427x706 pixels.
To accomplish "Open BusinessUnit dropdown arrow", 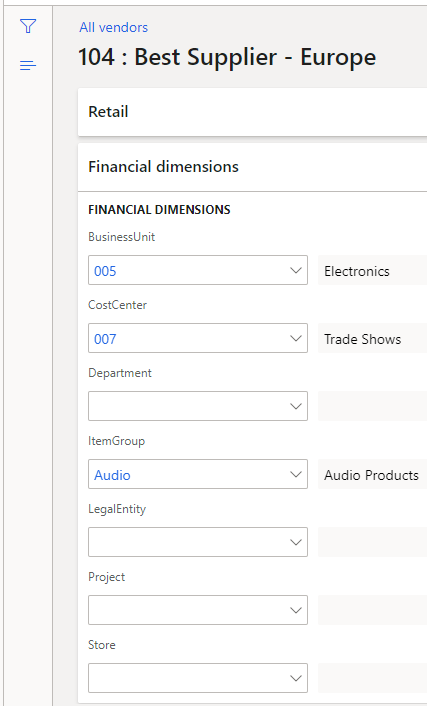I will (295, 270).
